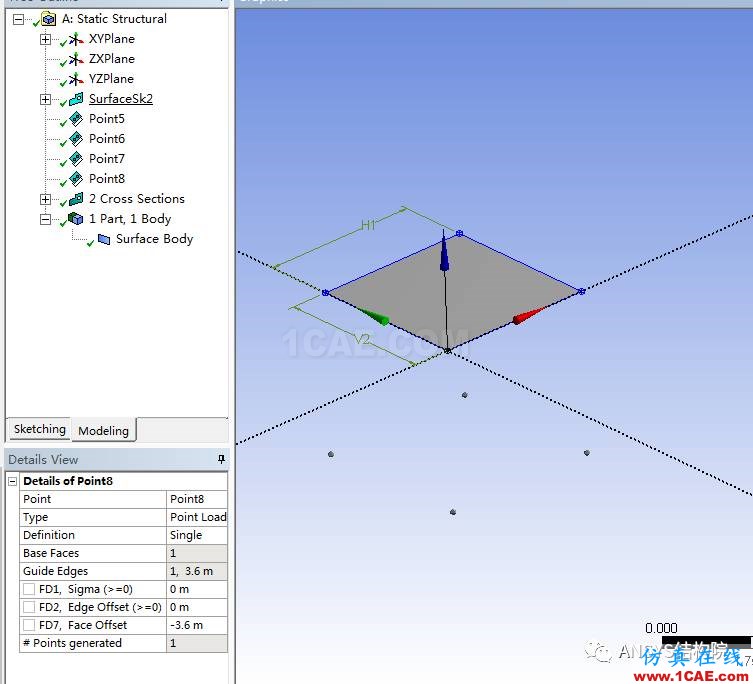Select YZPlane in the tree

(111, 79)
